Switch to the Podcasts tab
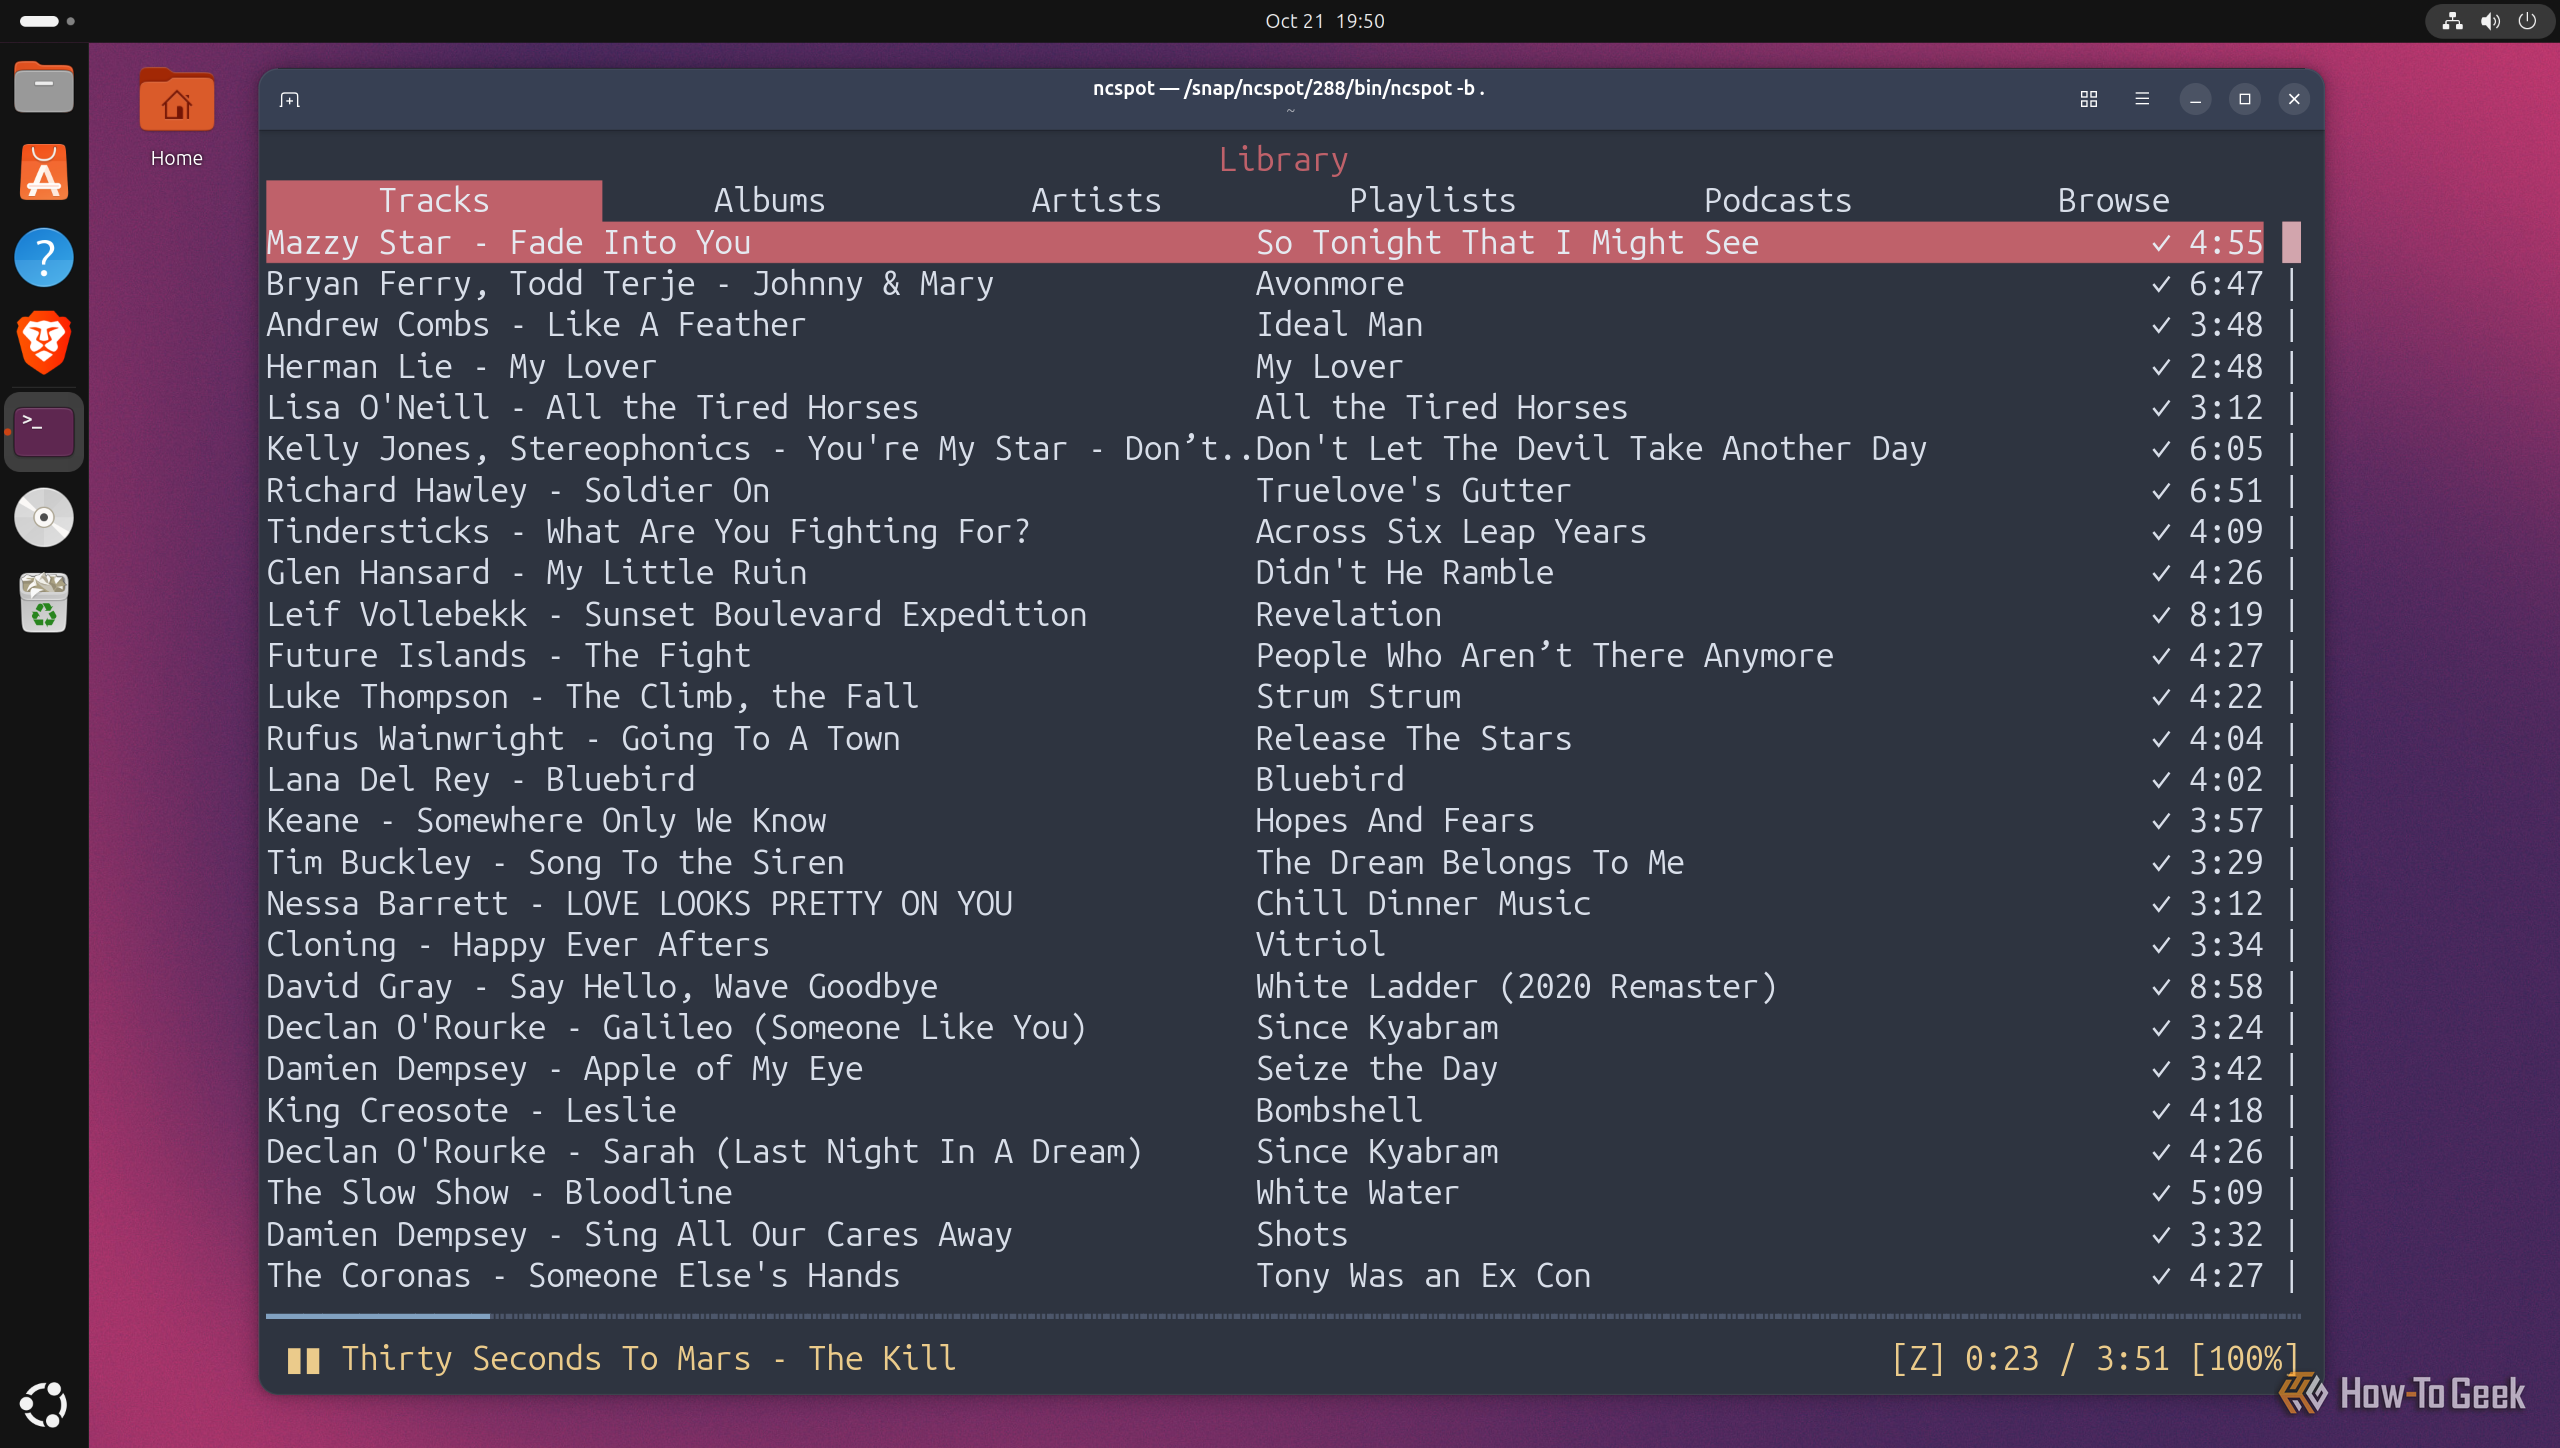The width and height of the screenshot is (2560, 1448). click(x=1777, y=200)
